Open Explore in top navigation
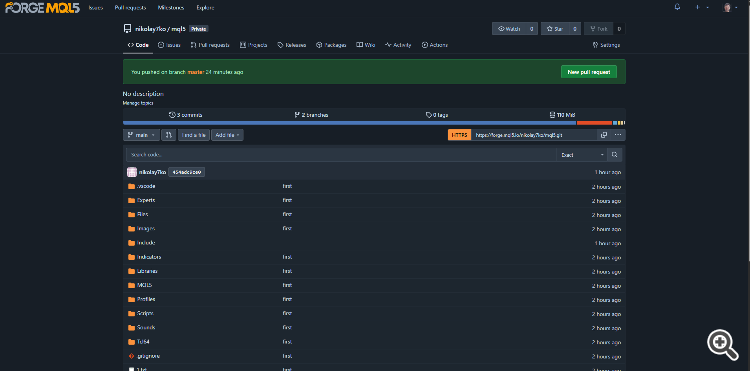Screen dimensions: 750x371 pos(205,8)
